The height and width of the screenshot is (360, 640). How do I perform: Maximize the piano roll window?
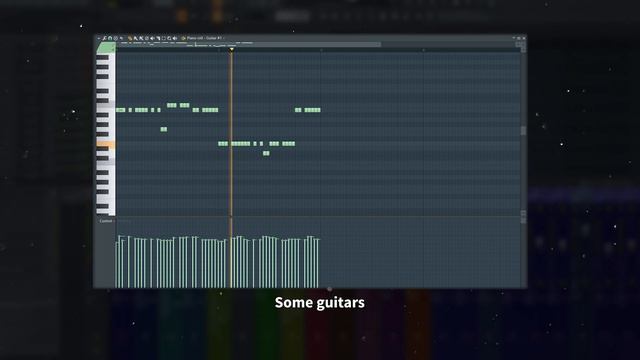(x=519, y=38)
